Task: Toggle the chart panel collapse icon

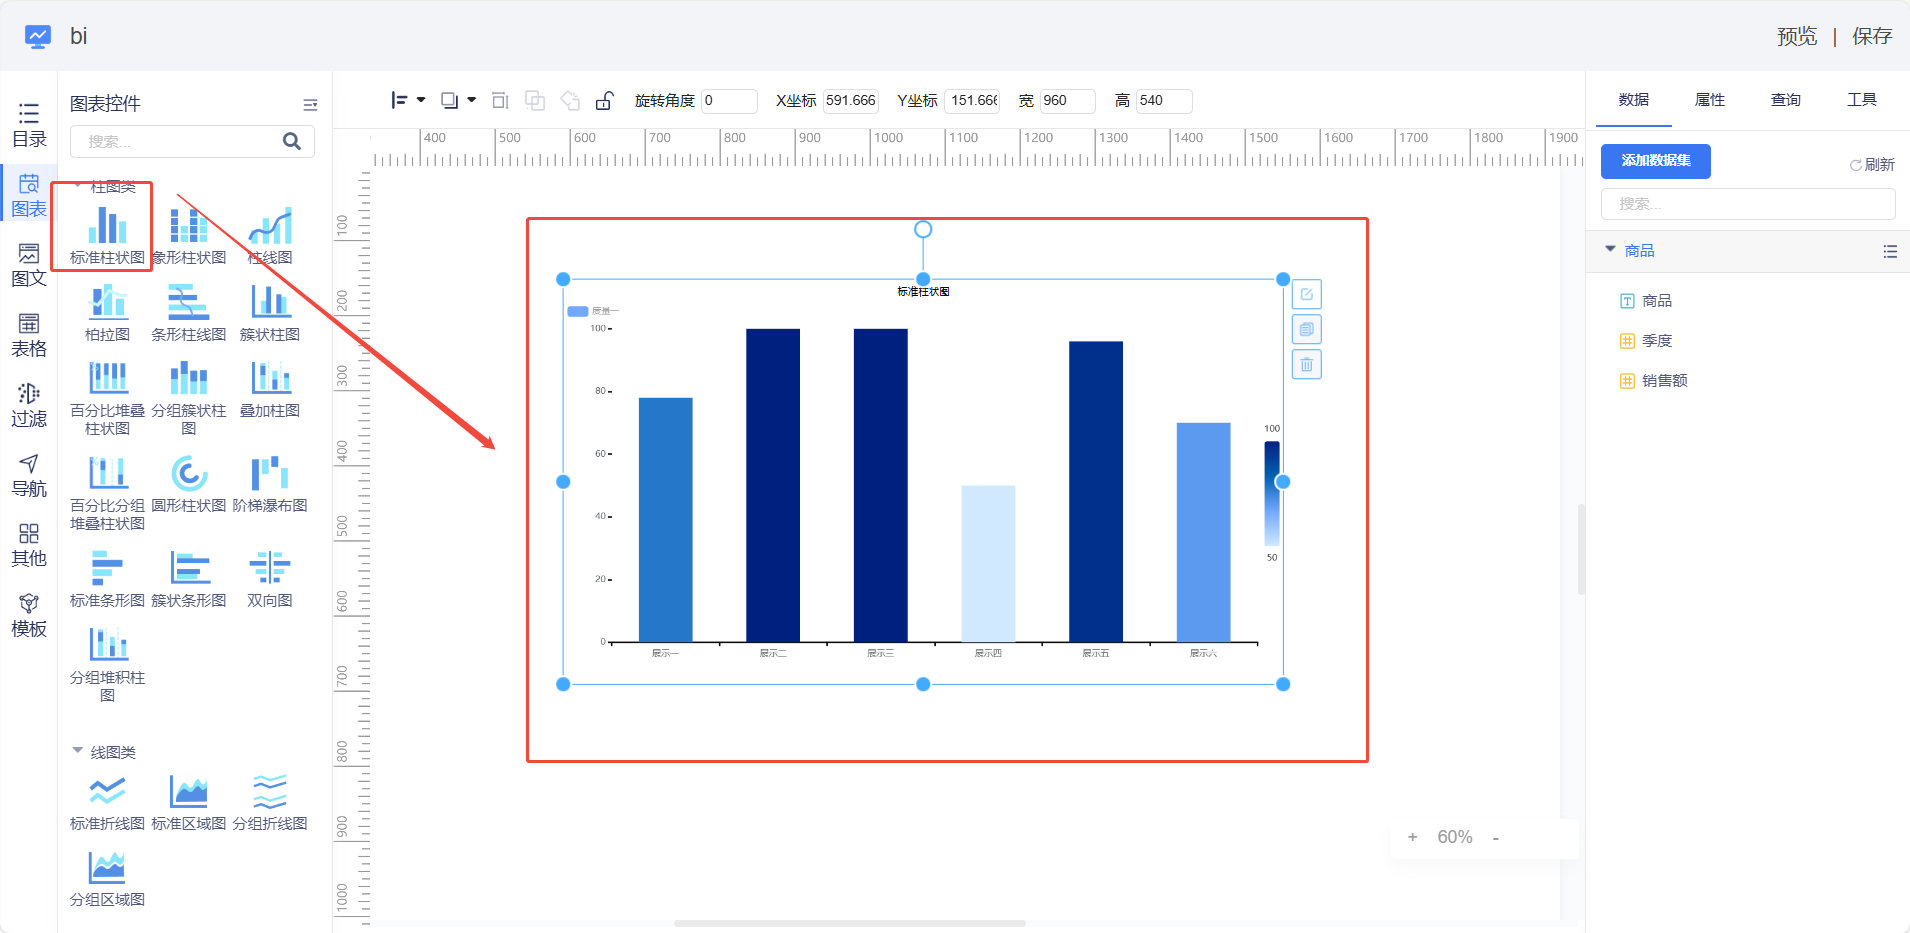Action: pos(310,104)
